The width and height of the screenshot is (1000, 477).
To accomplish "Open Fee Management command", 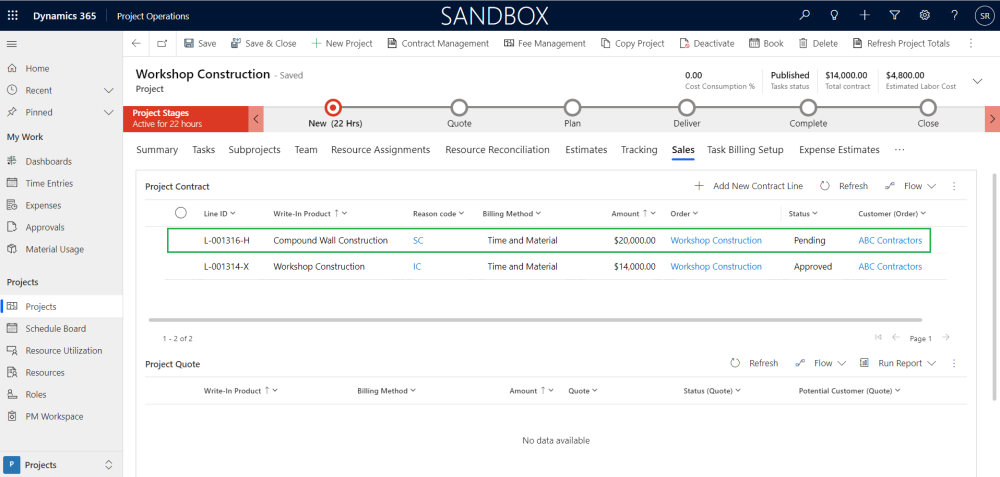I will tap(545, 43).
